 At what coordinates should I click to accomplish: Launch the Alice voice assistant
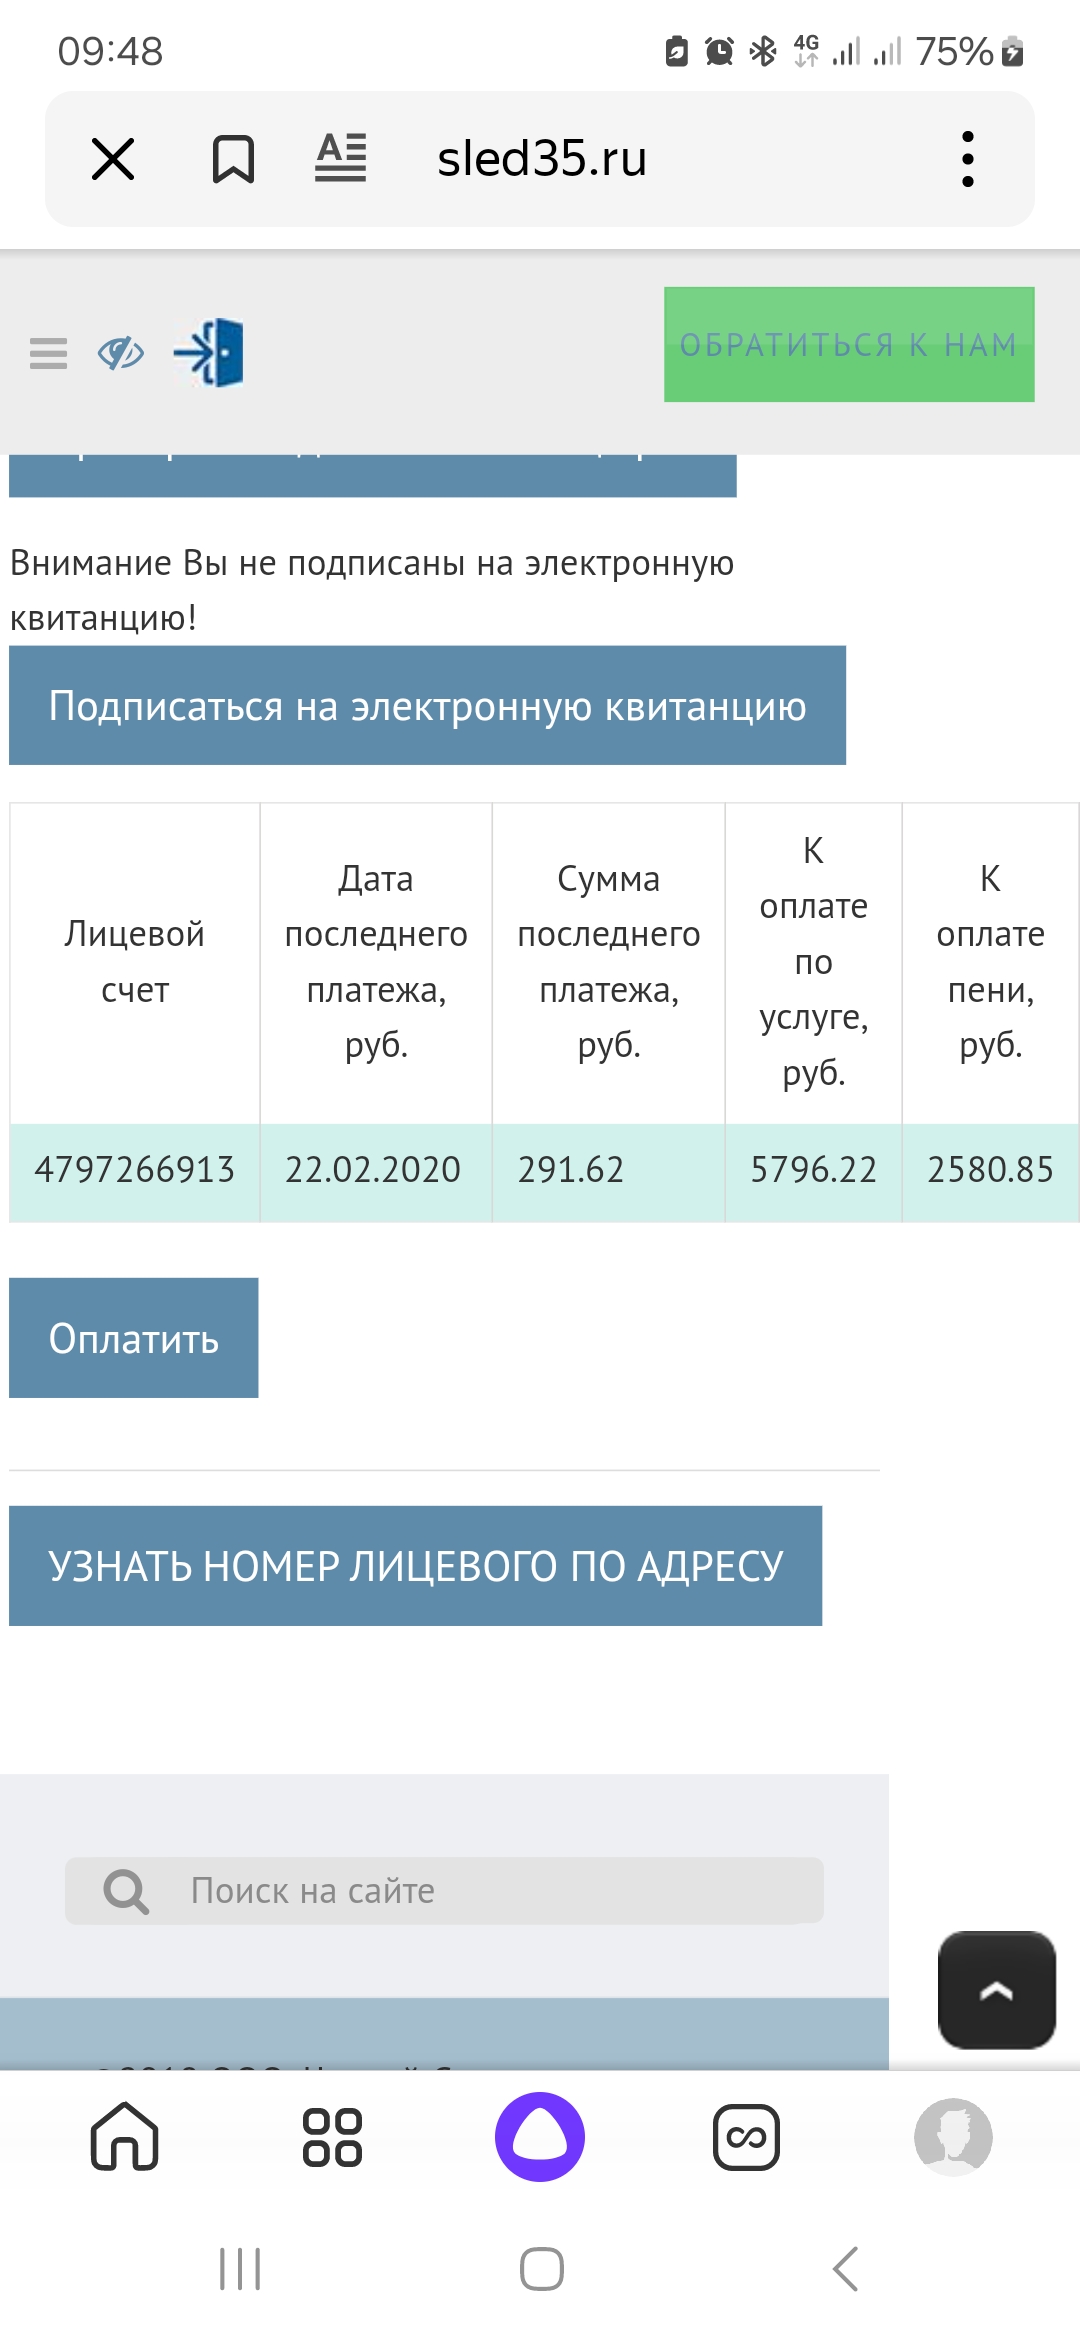[x=540, y=2137]
